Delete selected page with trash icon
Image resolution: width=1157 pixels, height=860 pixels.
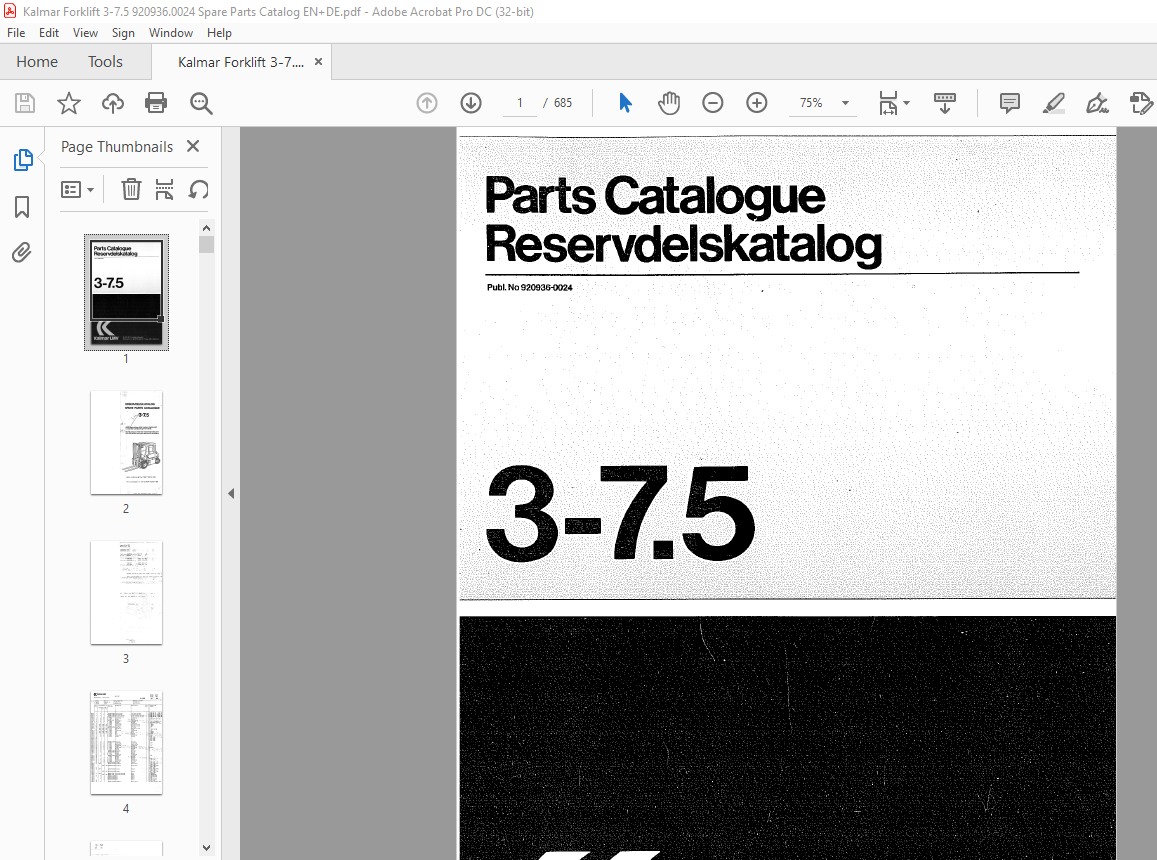pos(131,190)
